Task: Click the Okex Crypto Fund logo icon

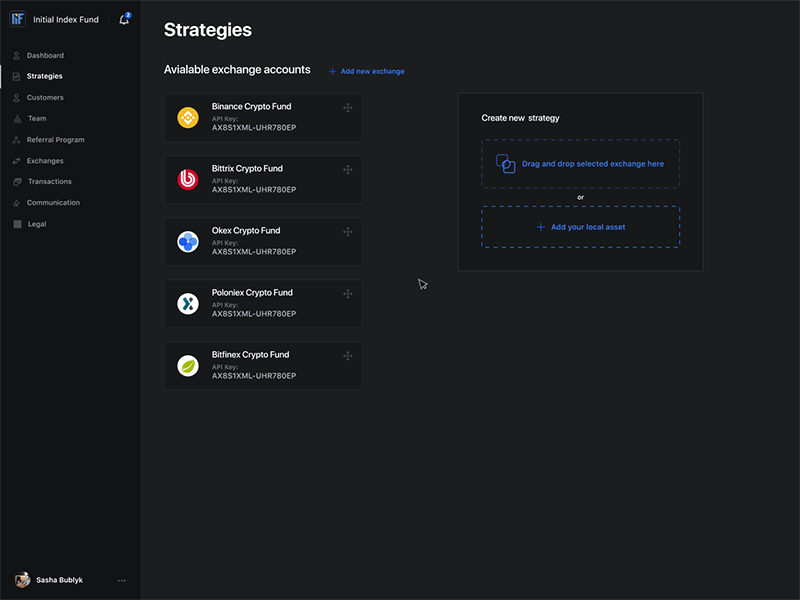Action: click(x=188, y=241)
